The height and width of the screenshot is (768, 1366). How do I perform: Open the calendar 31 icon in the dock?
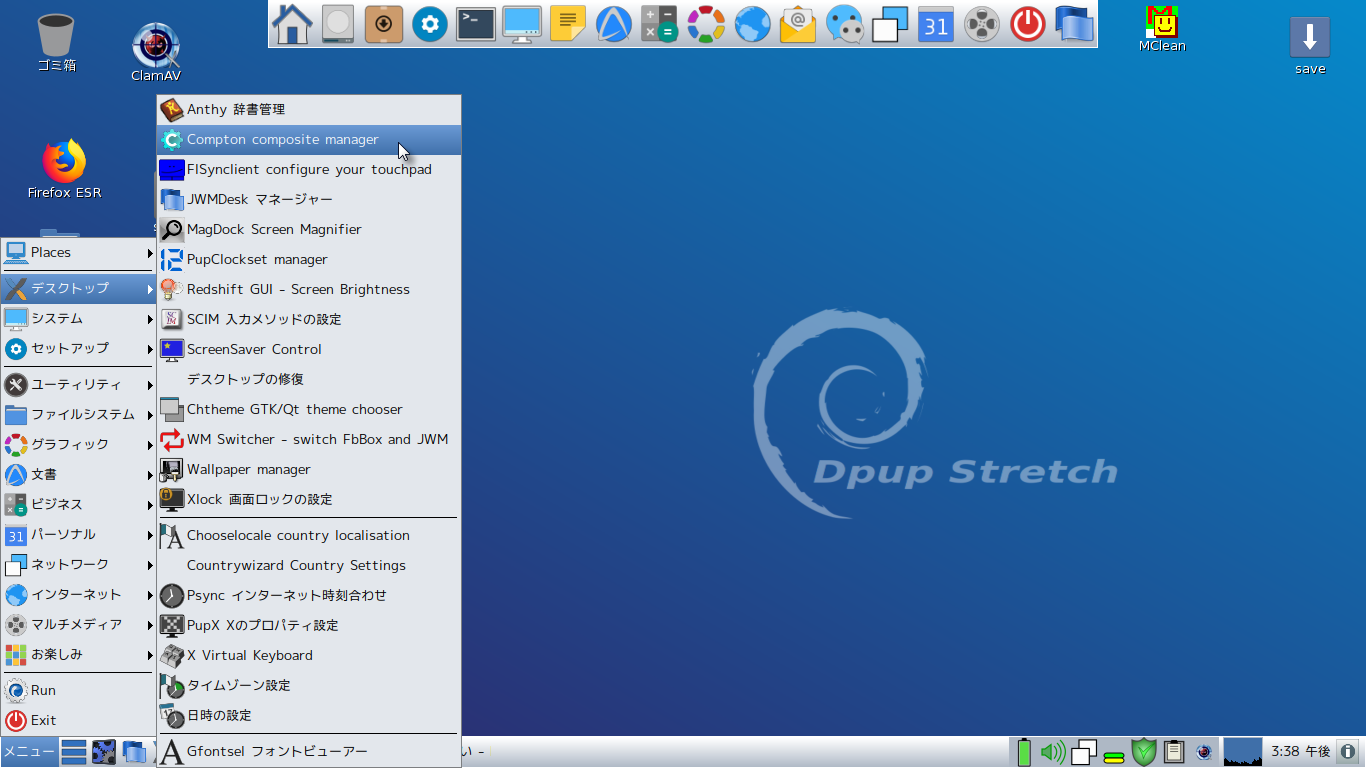coord(936,24)
